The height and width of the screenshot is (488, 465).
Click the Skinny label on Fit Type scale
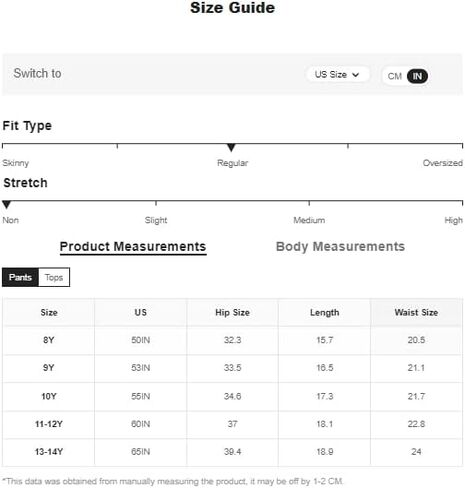[16, 163]
